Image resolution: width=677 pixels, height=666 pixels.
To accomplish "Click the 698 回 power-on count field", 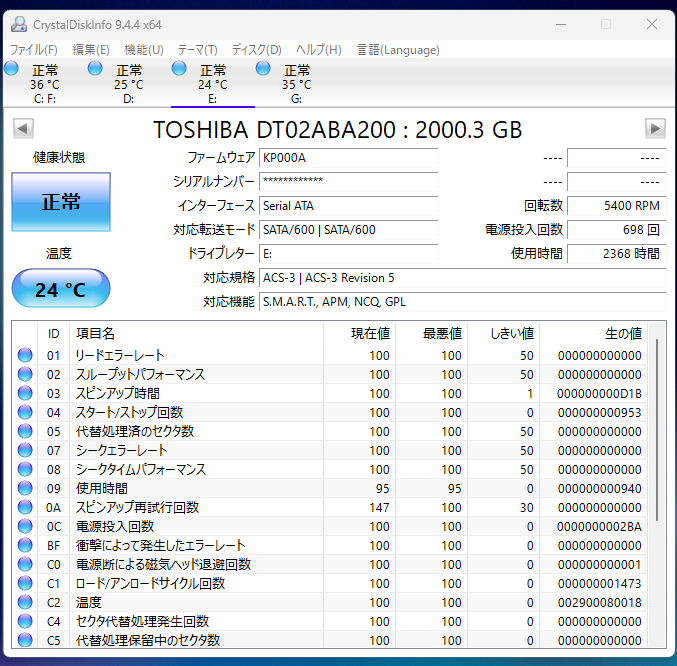I will (617, 230).
